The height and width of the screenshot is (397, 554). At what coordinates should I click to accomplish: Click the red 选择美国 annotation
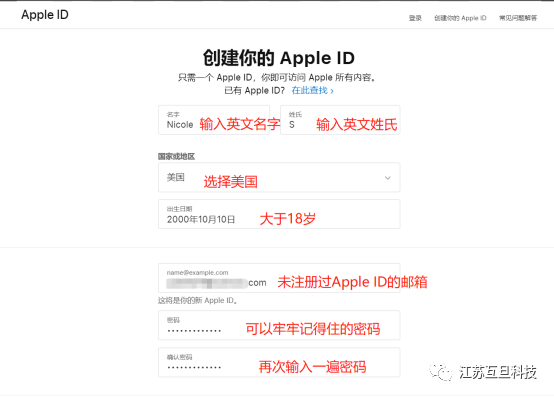pos(230,182)
